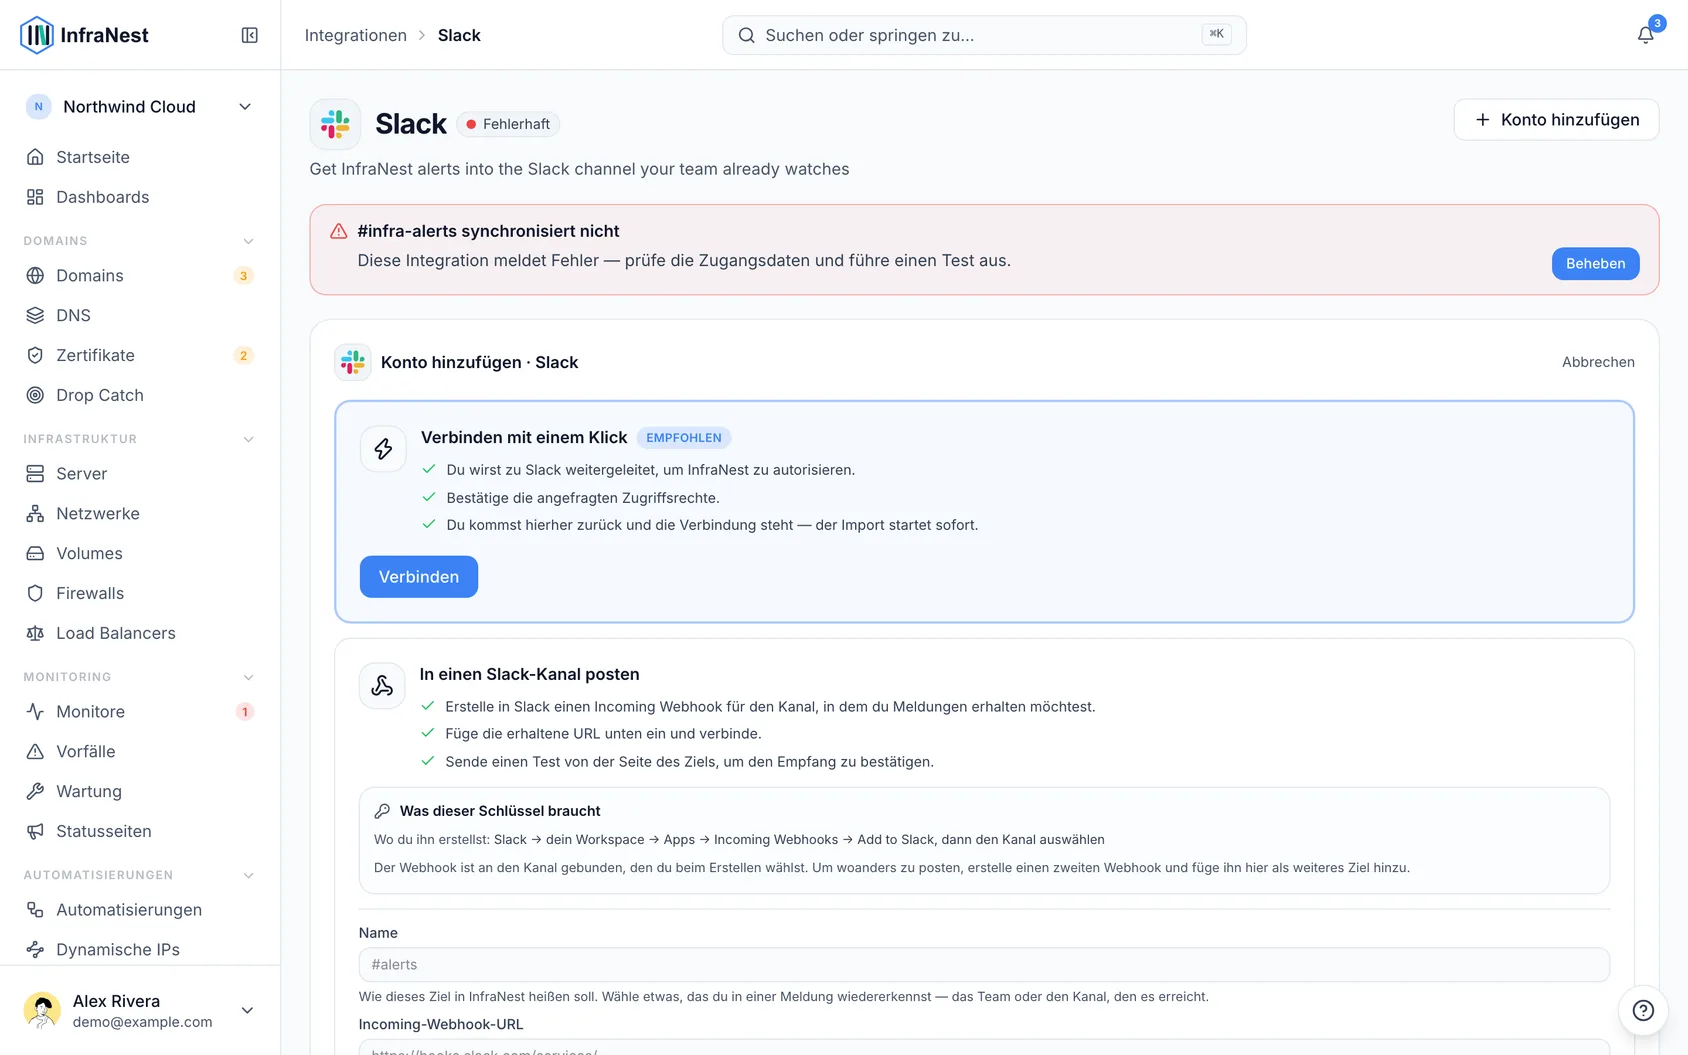Click Abbrechen link

click(1598, 362)
